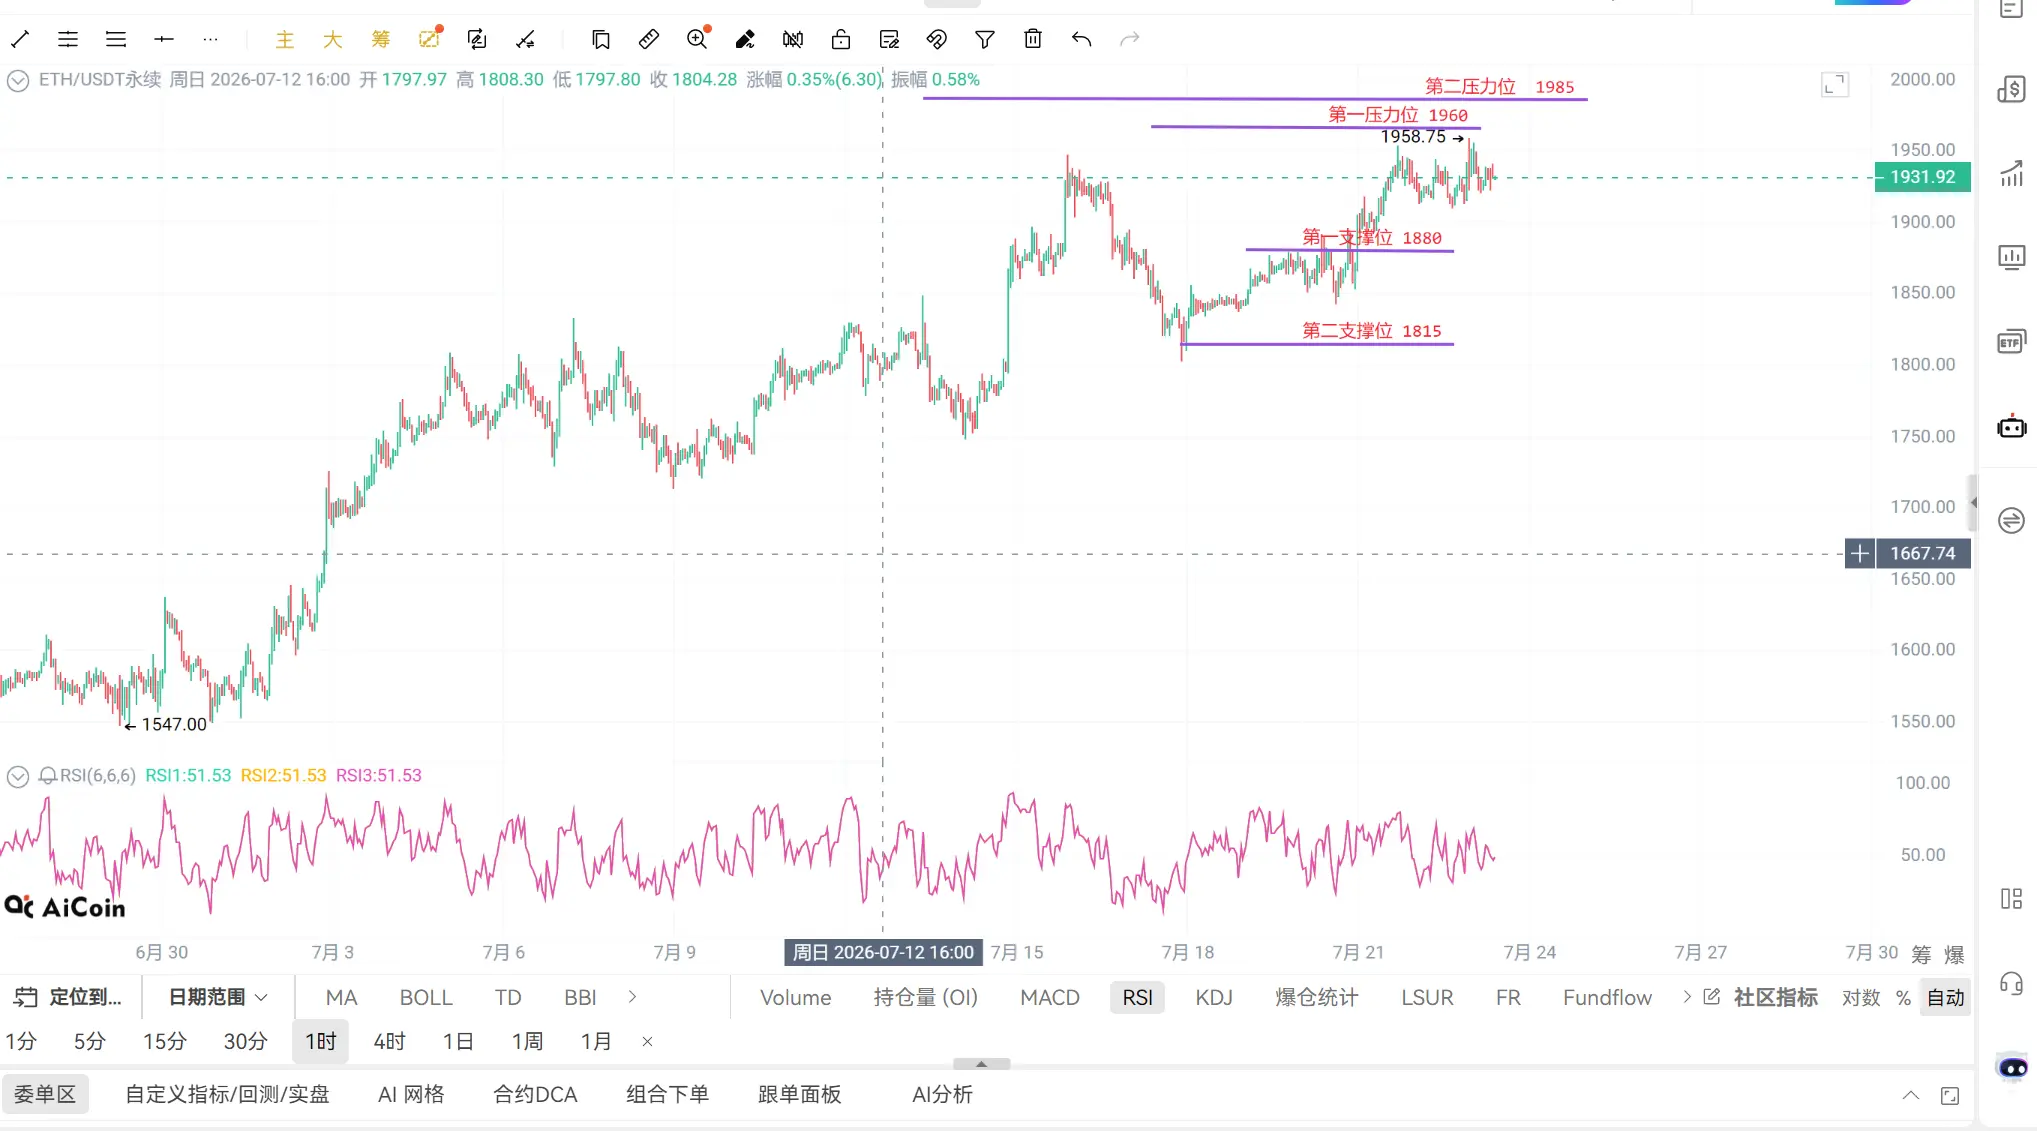
Task: Click the filter funnel icon
Action: [x=985, y=39]
